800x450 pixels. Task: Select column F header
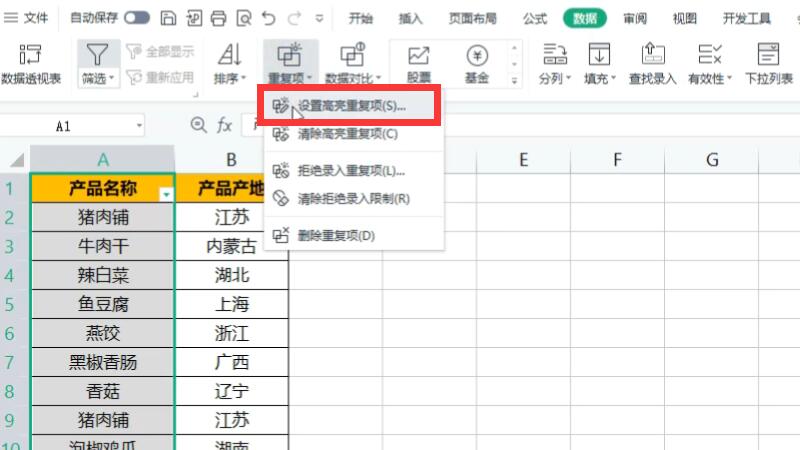pyautogui.click(x=617, y=159)
